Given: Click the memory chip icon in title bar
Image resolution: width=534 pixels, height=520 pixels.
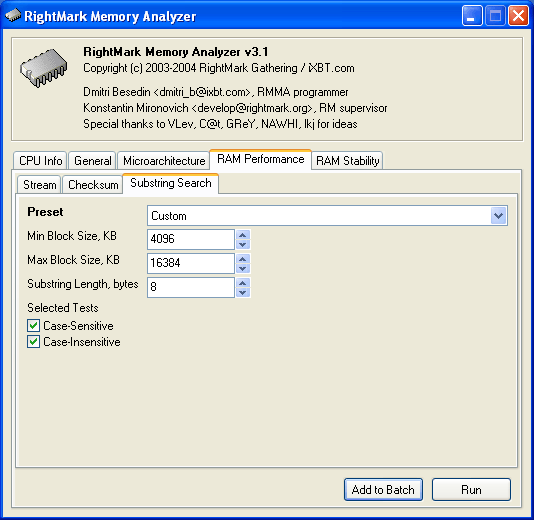Looking at the screenshot, I should (13, 15).
